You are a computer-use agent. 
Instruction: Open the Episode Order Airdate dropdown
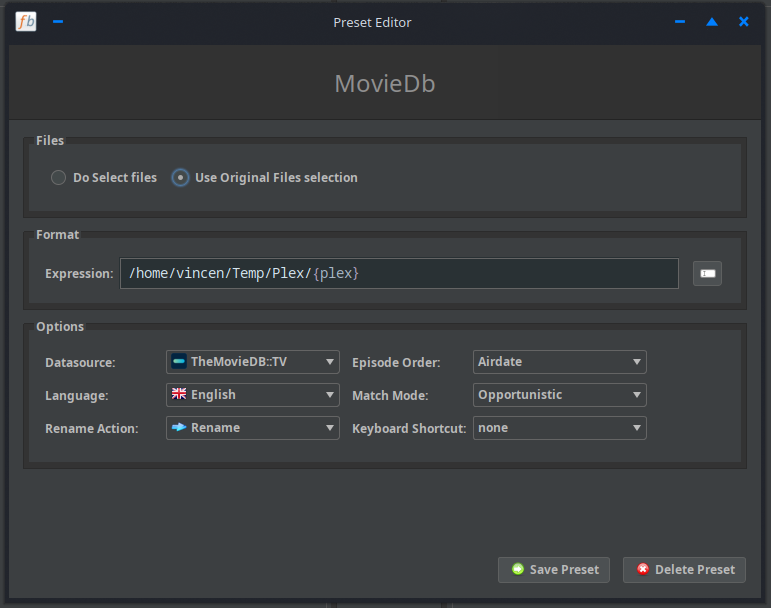(560, 362)
